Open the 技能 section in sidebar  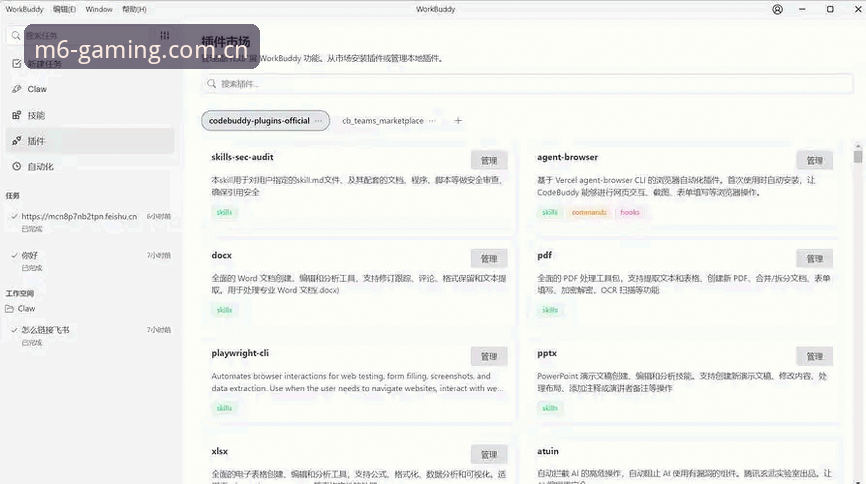pos(90,115)
